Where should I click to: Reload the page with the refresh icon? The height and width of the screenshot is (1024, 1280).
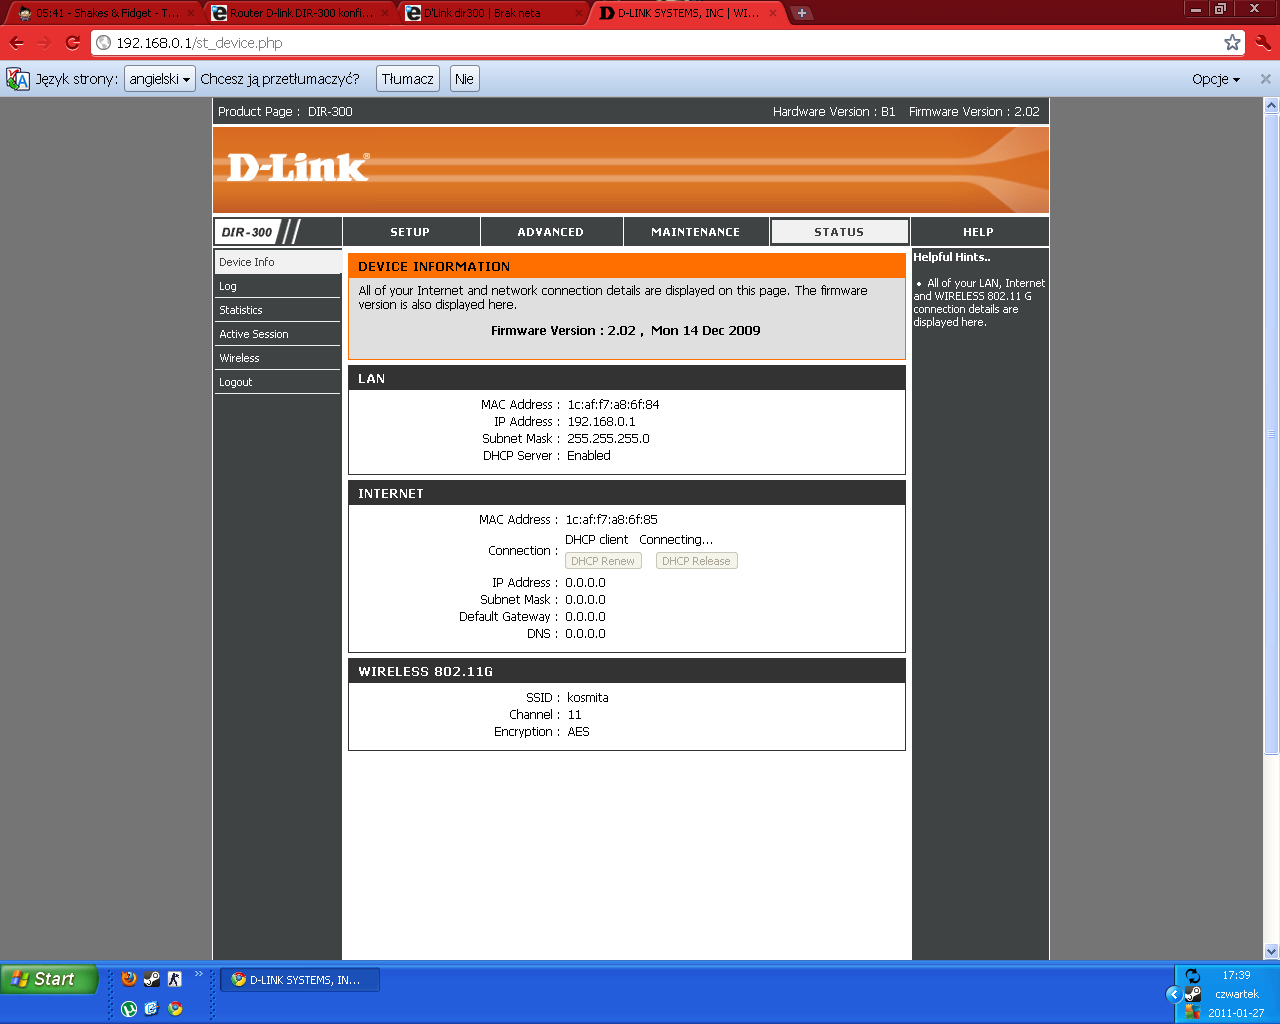coord(72,43)
